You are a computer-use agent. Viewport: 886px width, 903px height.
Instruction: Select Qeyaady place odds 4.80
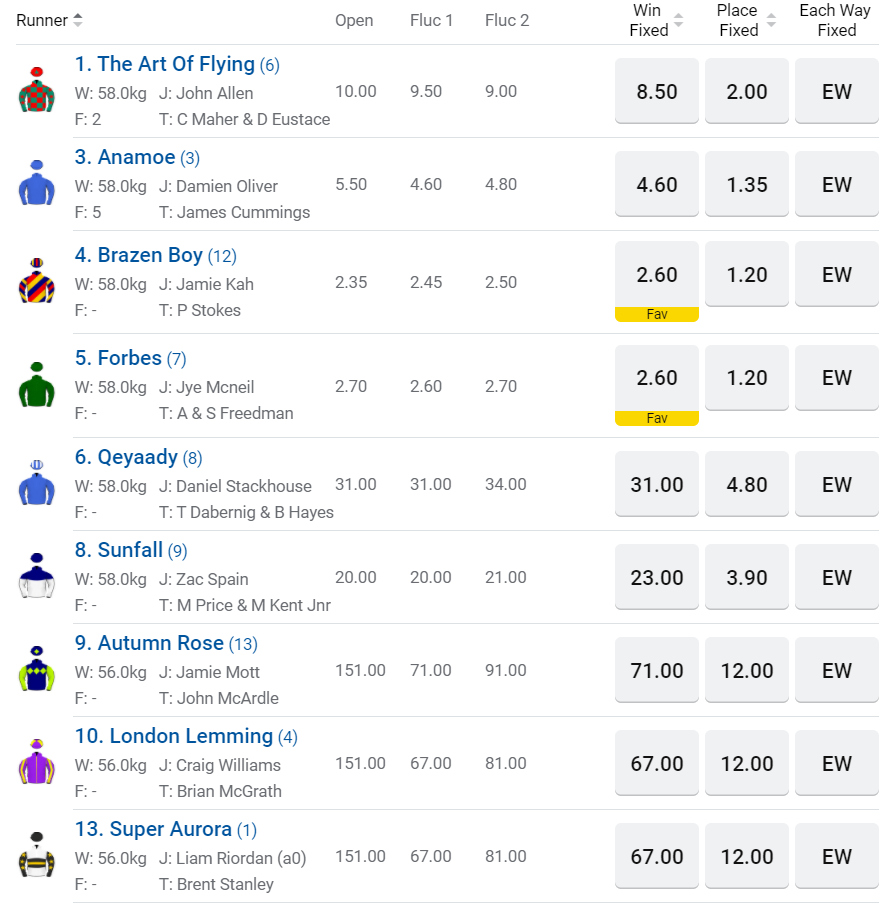click(x=747, y=485)
